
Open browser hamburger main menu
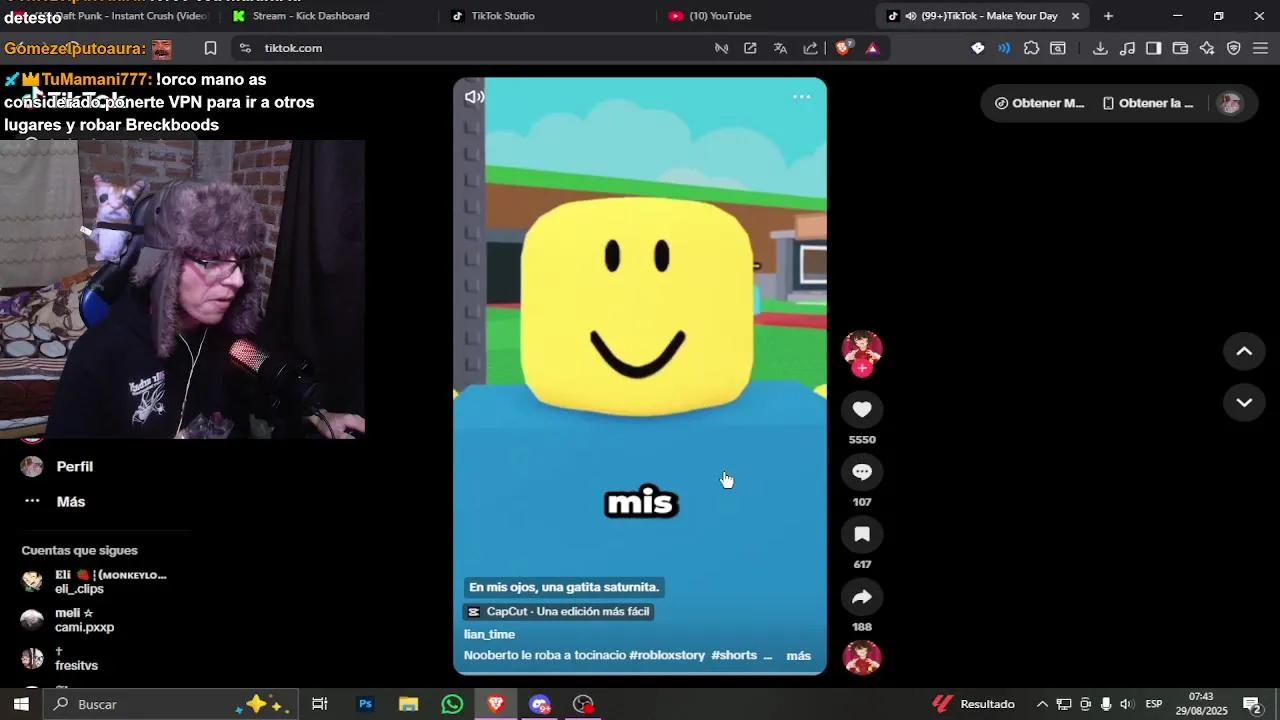click(1260, 48)
